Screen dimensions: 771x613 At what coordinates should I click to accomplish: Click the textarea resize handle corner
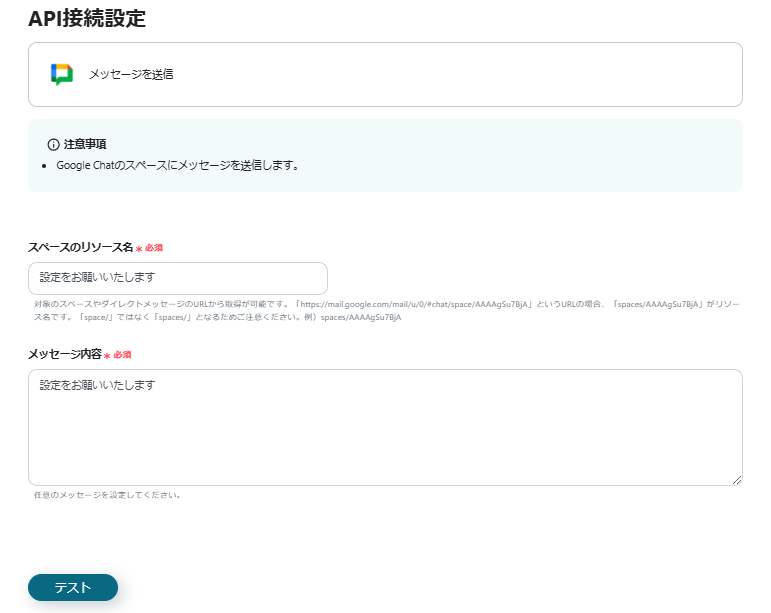pyautogui.click(x=737, y=480)
